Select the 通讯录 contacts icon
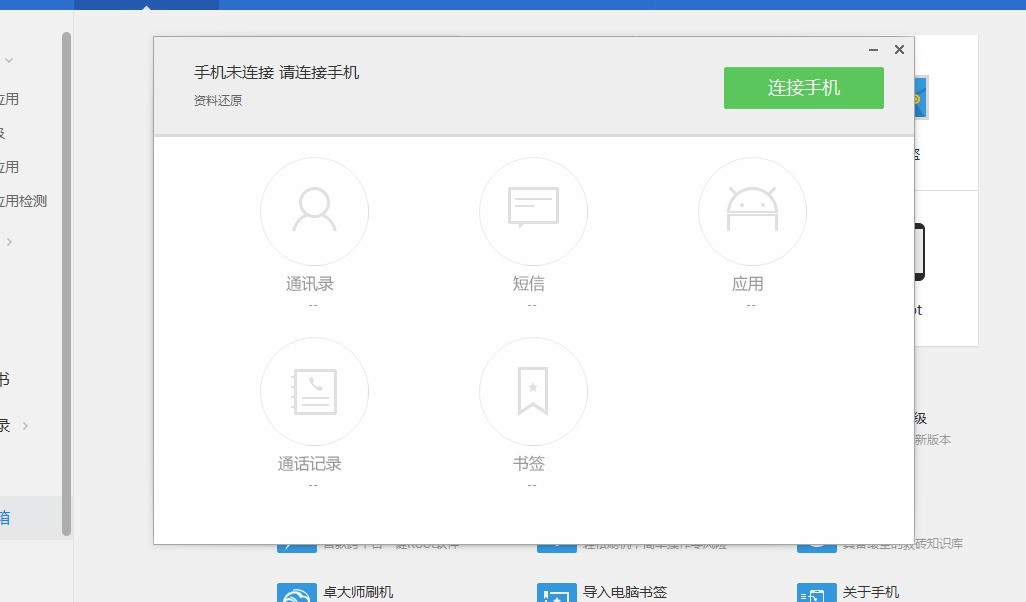The height and width of the screenshot is (602, 1026). pyautogui.click(x=314, y=211)
